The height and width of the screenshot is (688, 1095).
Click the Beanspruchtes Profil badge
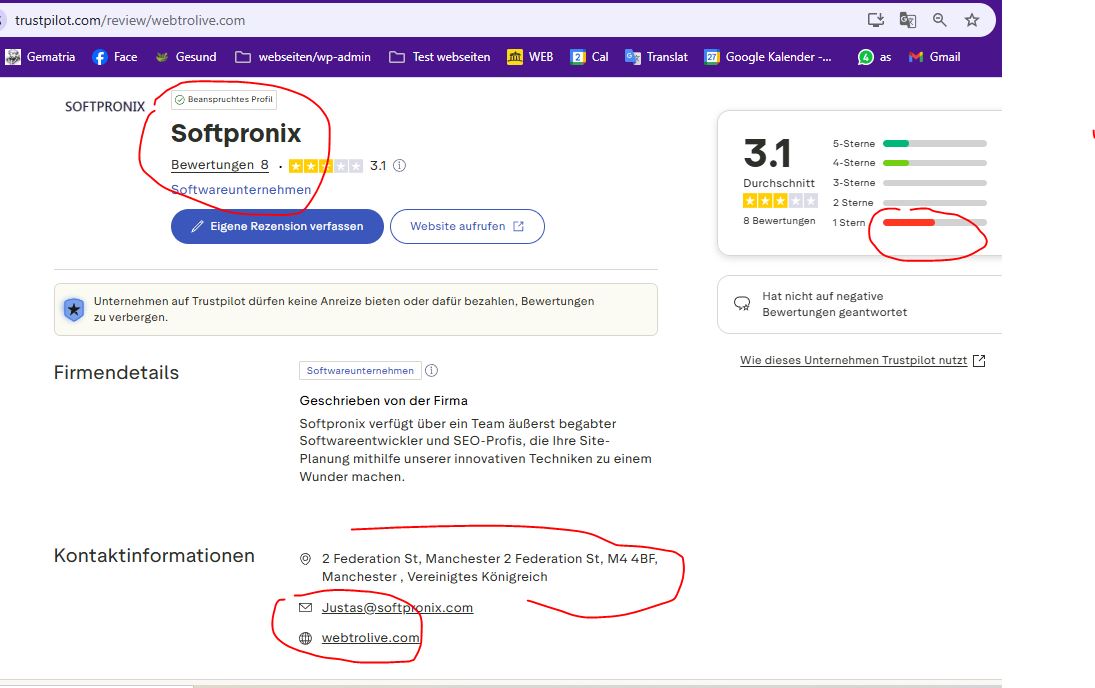(x=224, y=100)
